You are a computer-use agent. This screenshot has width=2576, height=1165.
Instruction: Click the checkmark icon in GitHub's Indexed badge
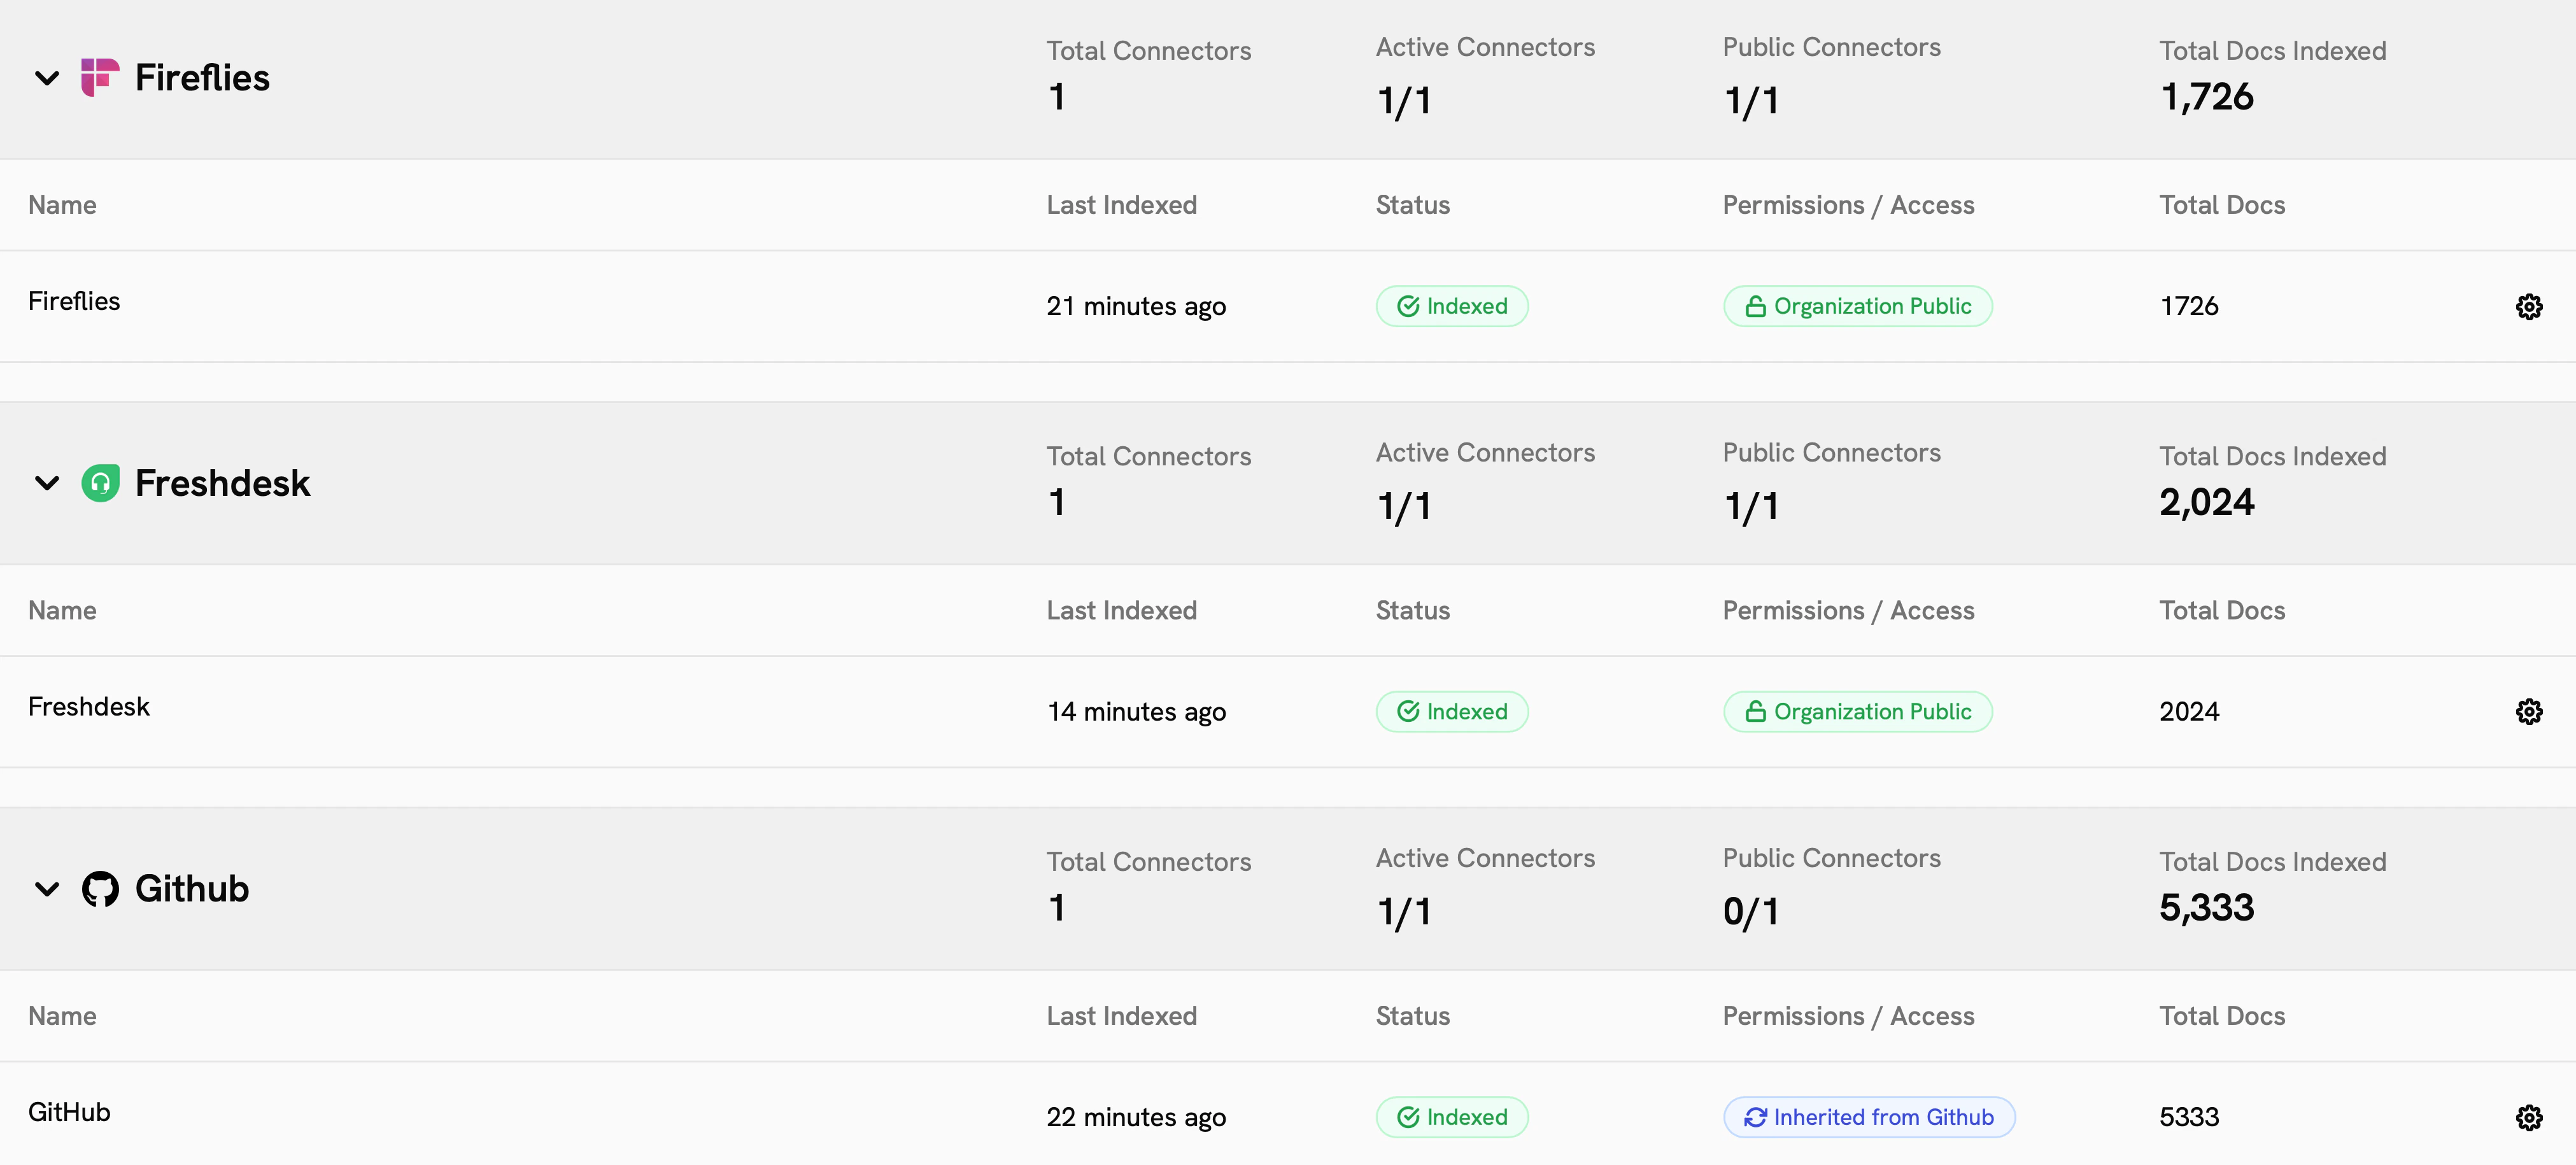(1407, 1117)
